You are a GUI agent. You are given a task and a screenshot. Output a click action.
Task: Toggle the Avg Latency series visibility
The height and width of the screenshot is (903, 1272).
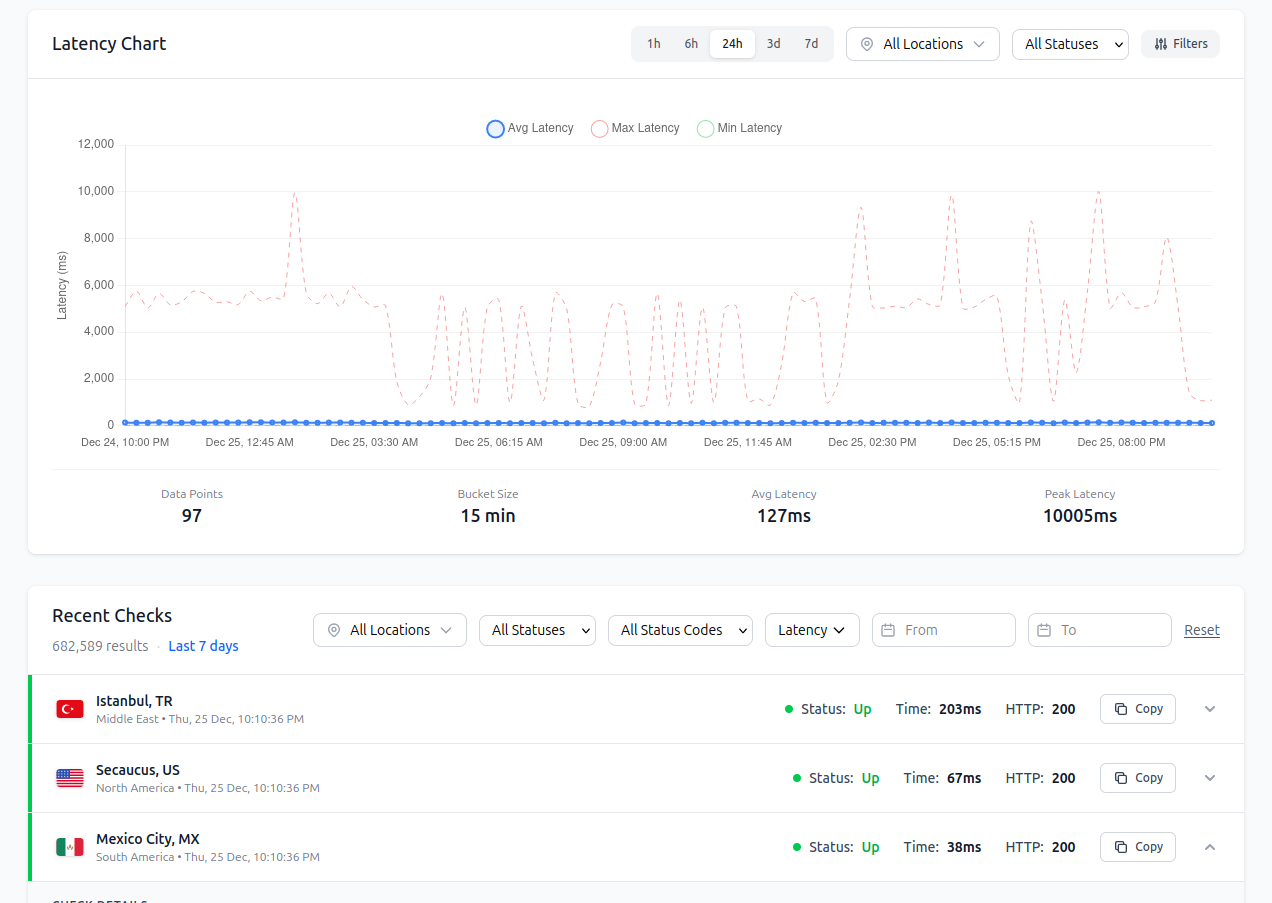point(495,128)
